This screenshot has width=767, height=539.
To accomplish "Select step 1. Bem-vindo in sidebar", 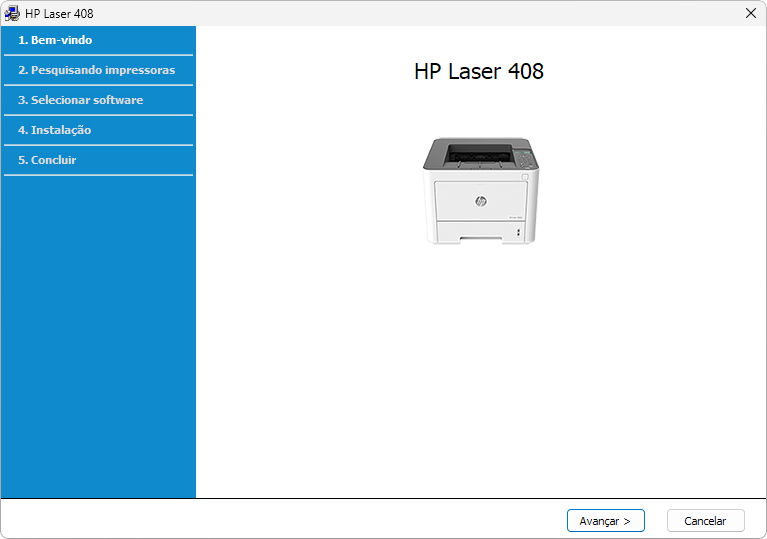I will pyautogui.click(x=98, y=40).
